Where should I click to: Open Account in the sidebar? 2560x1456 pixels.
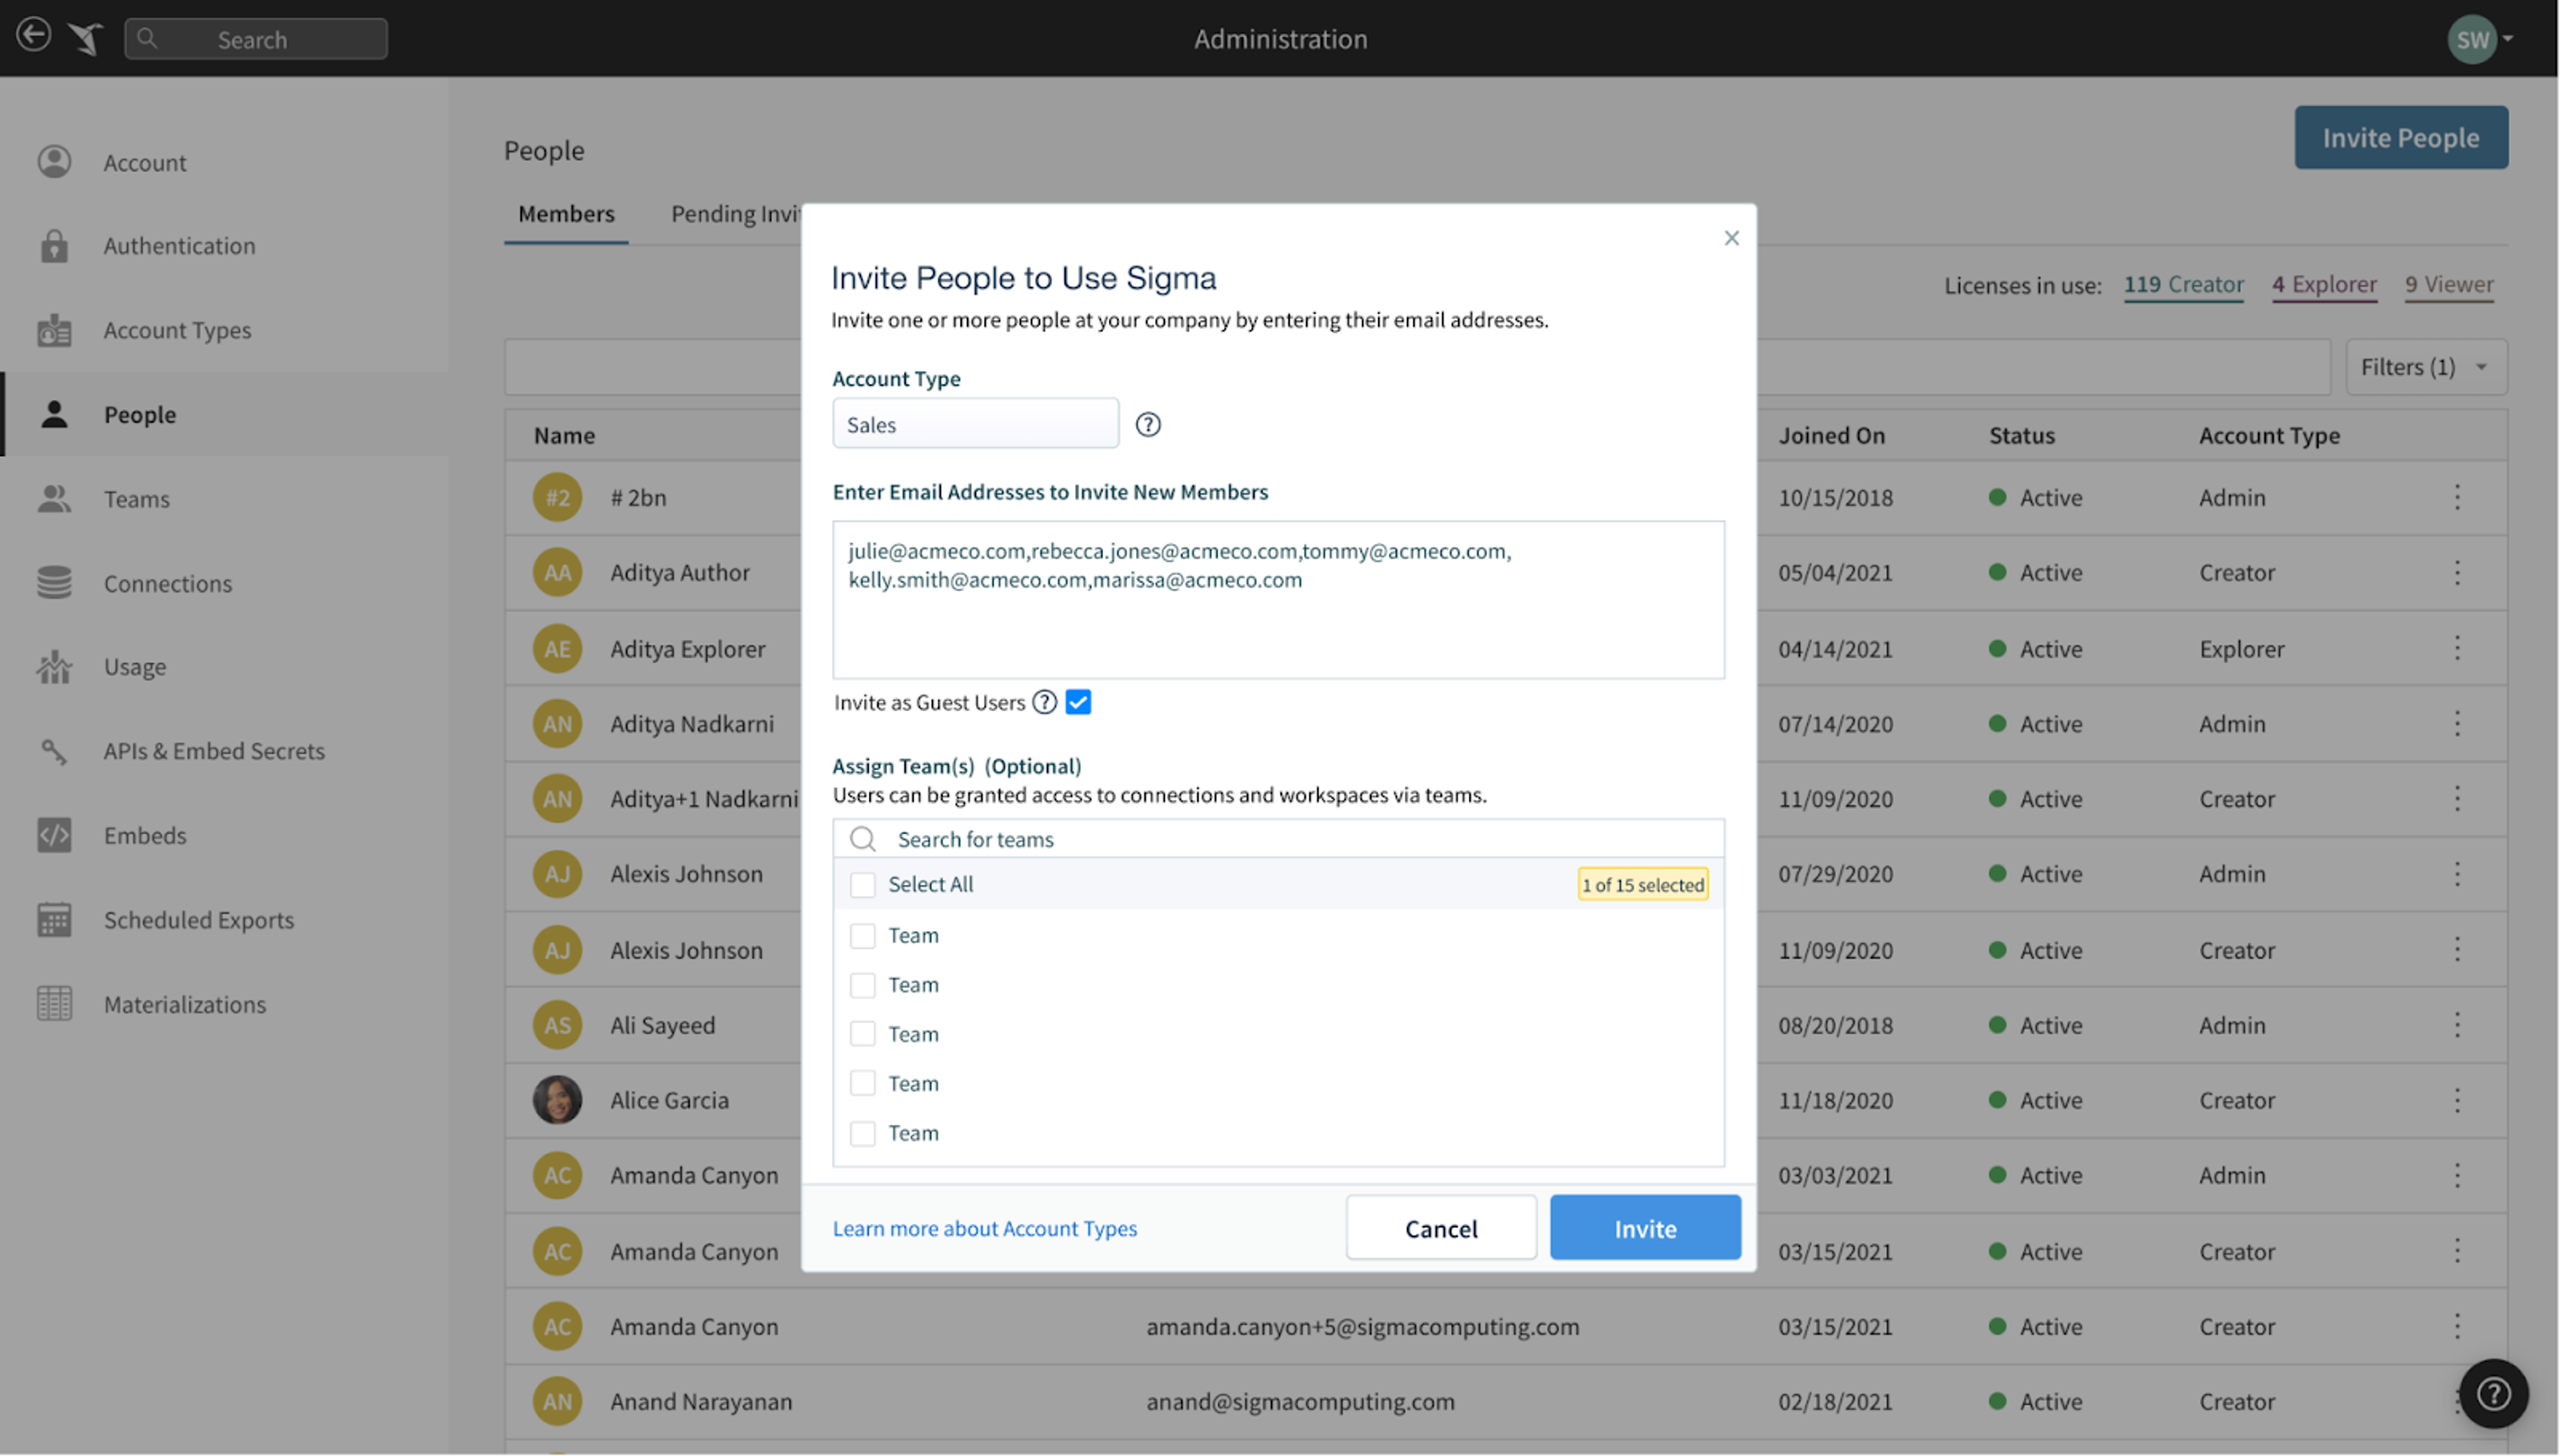[x=145, y=163]
